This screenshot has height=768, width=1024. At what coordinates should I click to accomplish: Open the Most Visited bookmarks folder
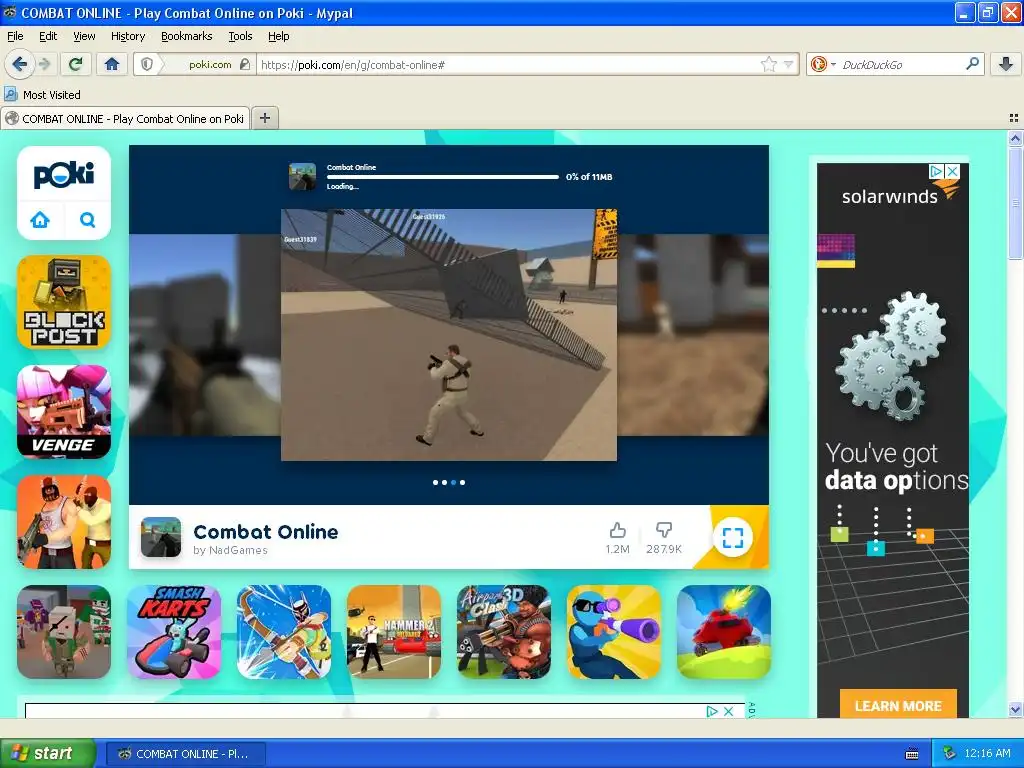43,95
